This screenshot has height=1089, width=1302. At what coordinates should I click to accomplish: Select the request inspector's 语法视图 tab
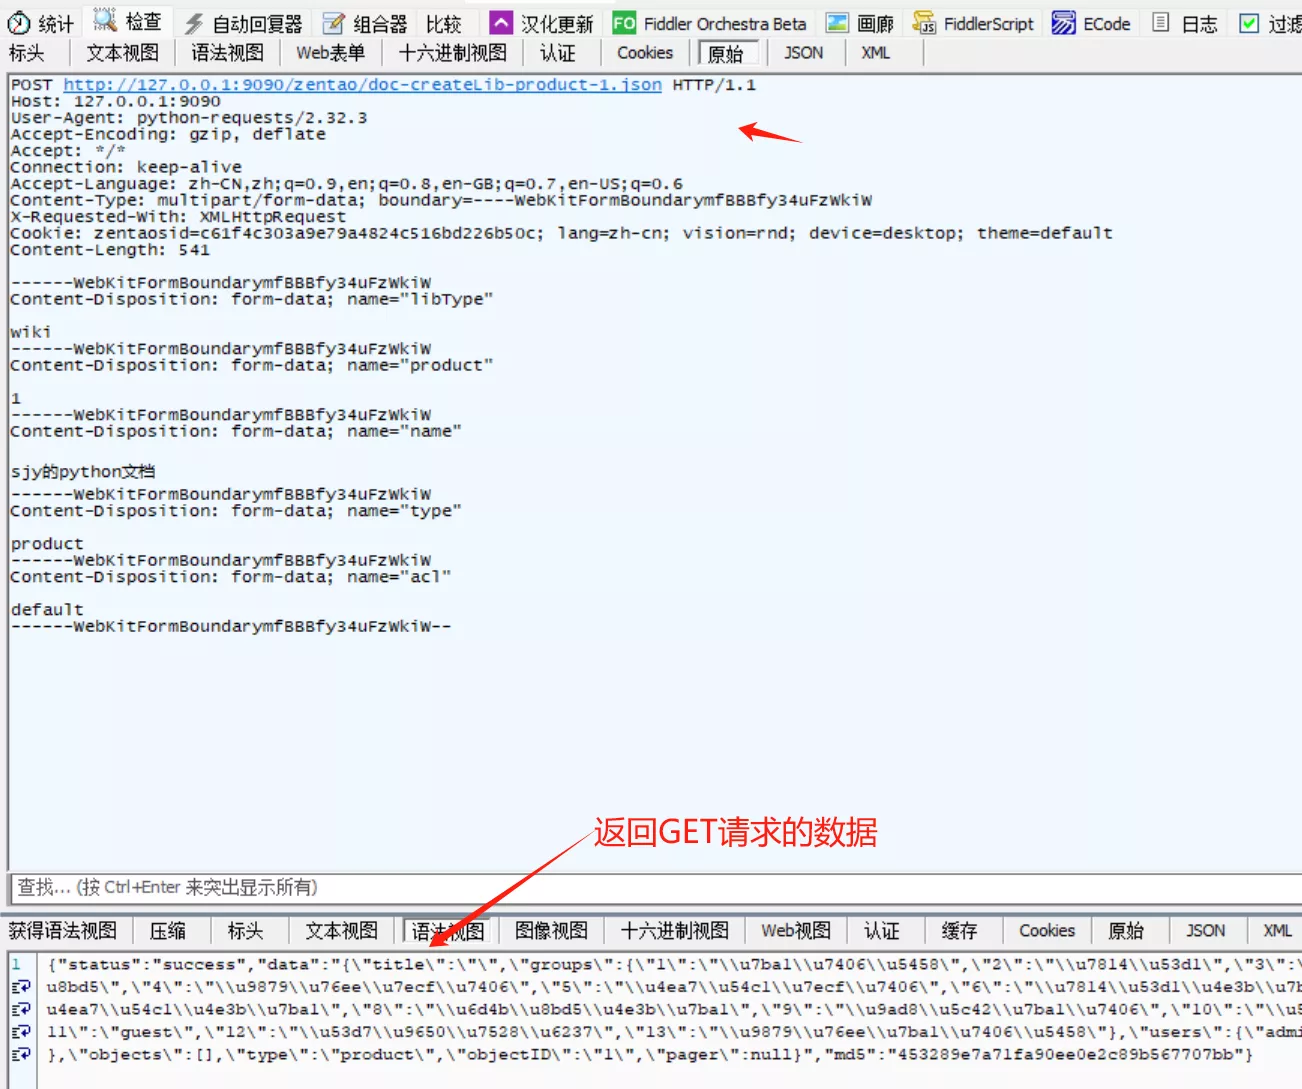point(228,53)
